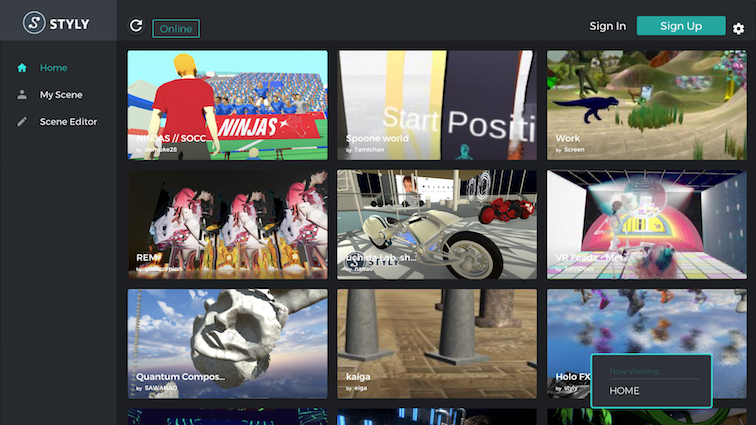
Task: Click the Scene Editor pencil icon
Action: click(22, 122)
